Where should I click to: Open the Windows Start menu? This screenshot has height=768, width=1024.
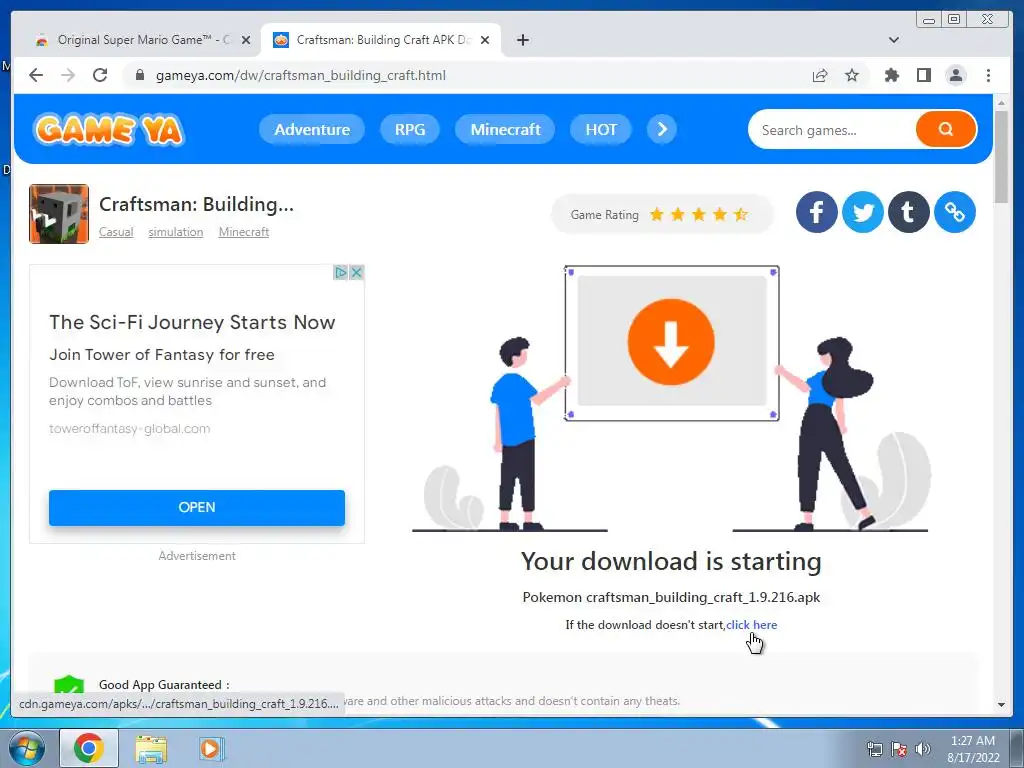point(26,748)
